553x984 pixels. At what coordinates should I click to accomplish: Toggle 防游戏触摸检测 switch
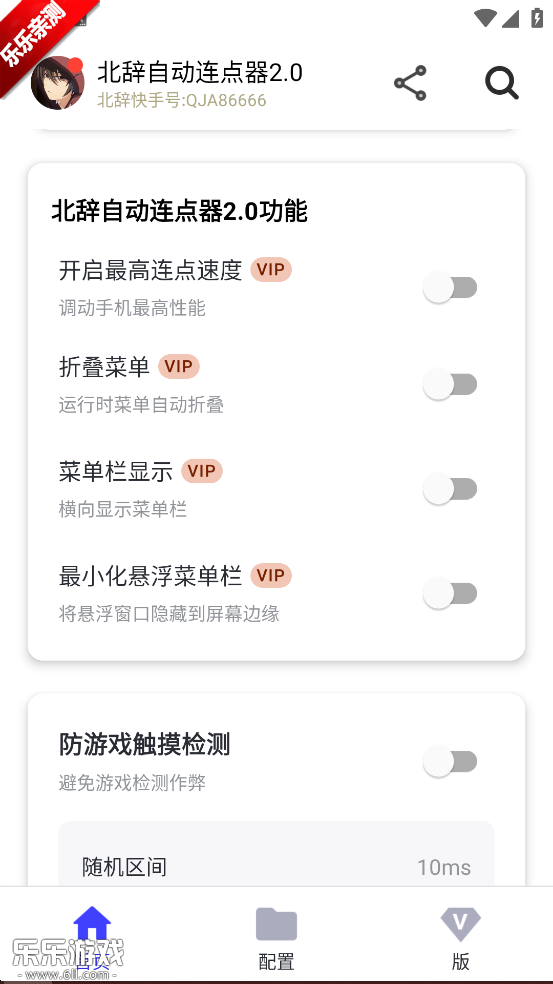(450, 761)
